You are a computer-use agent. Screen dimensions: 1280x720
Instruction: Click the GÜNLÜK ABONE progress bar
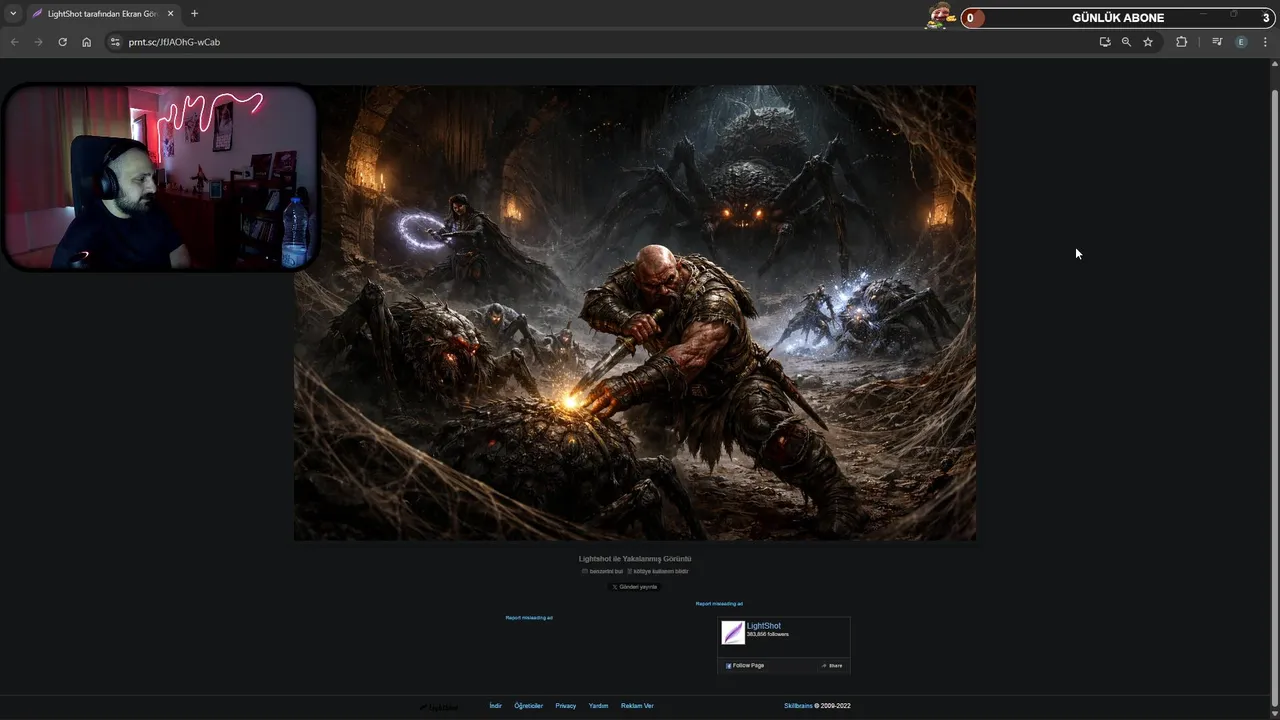1118,18
